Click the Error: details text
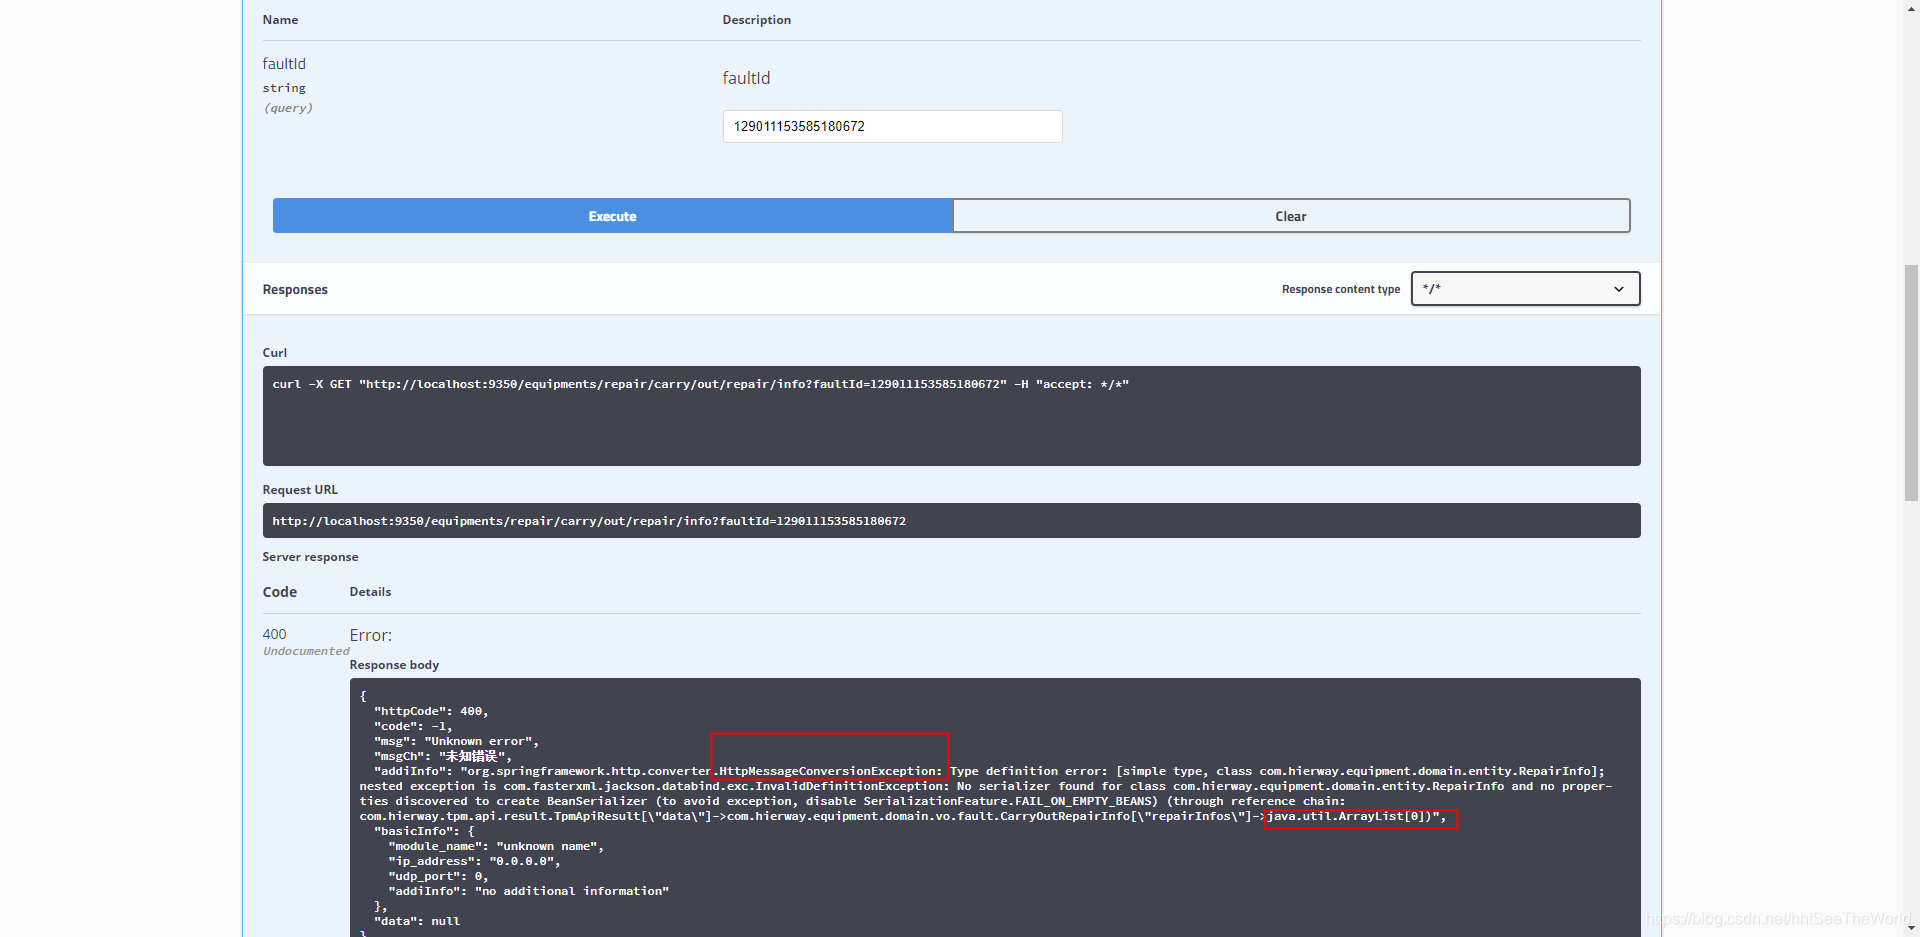The width and height of the screenshot is (1920, 937). (371, 635)
